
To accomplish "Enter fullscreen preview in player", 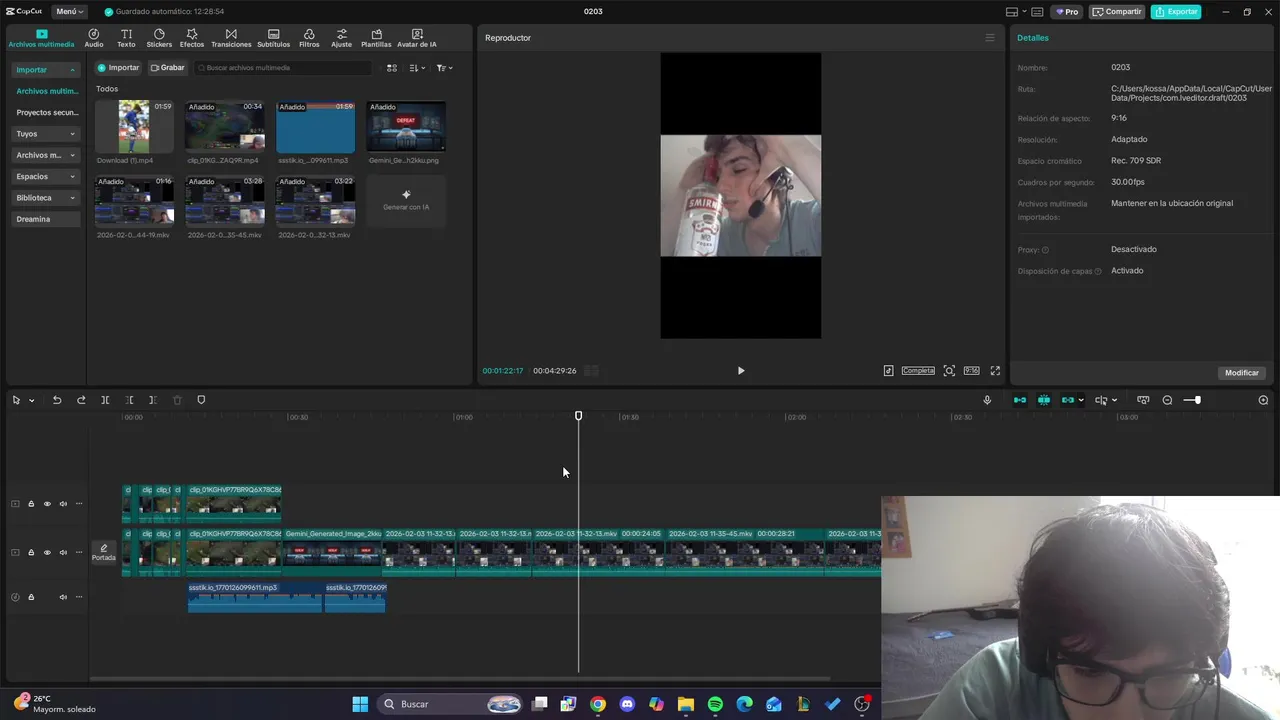I will [x=995, y=371].
